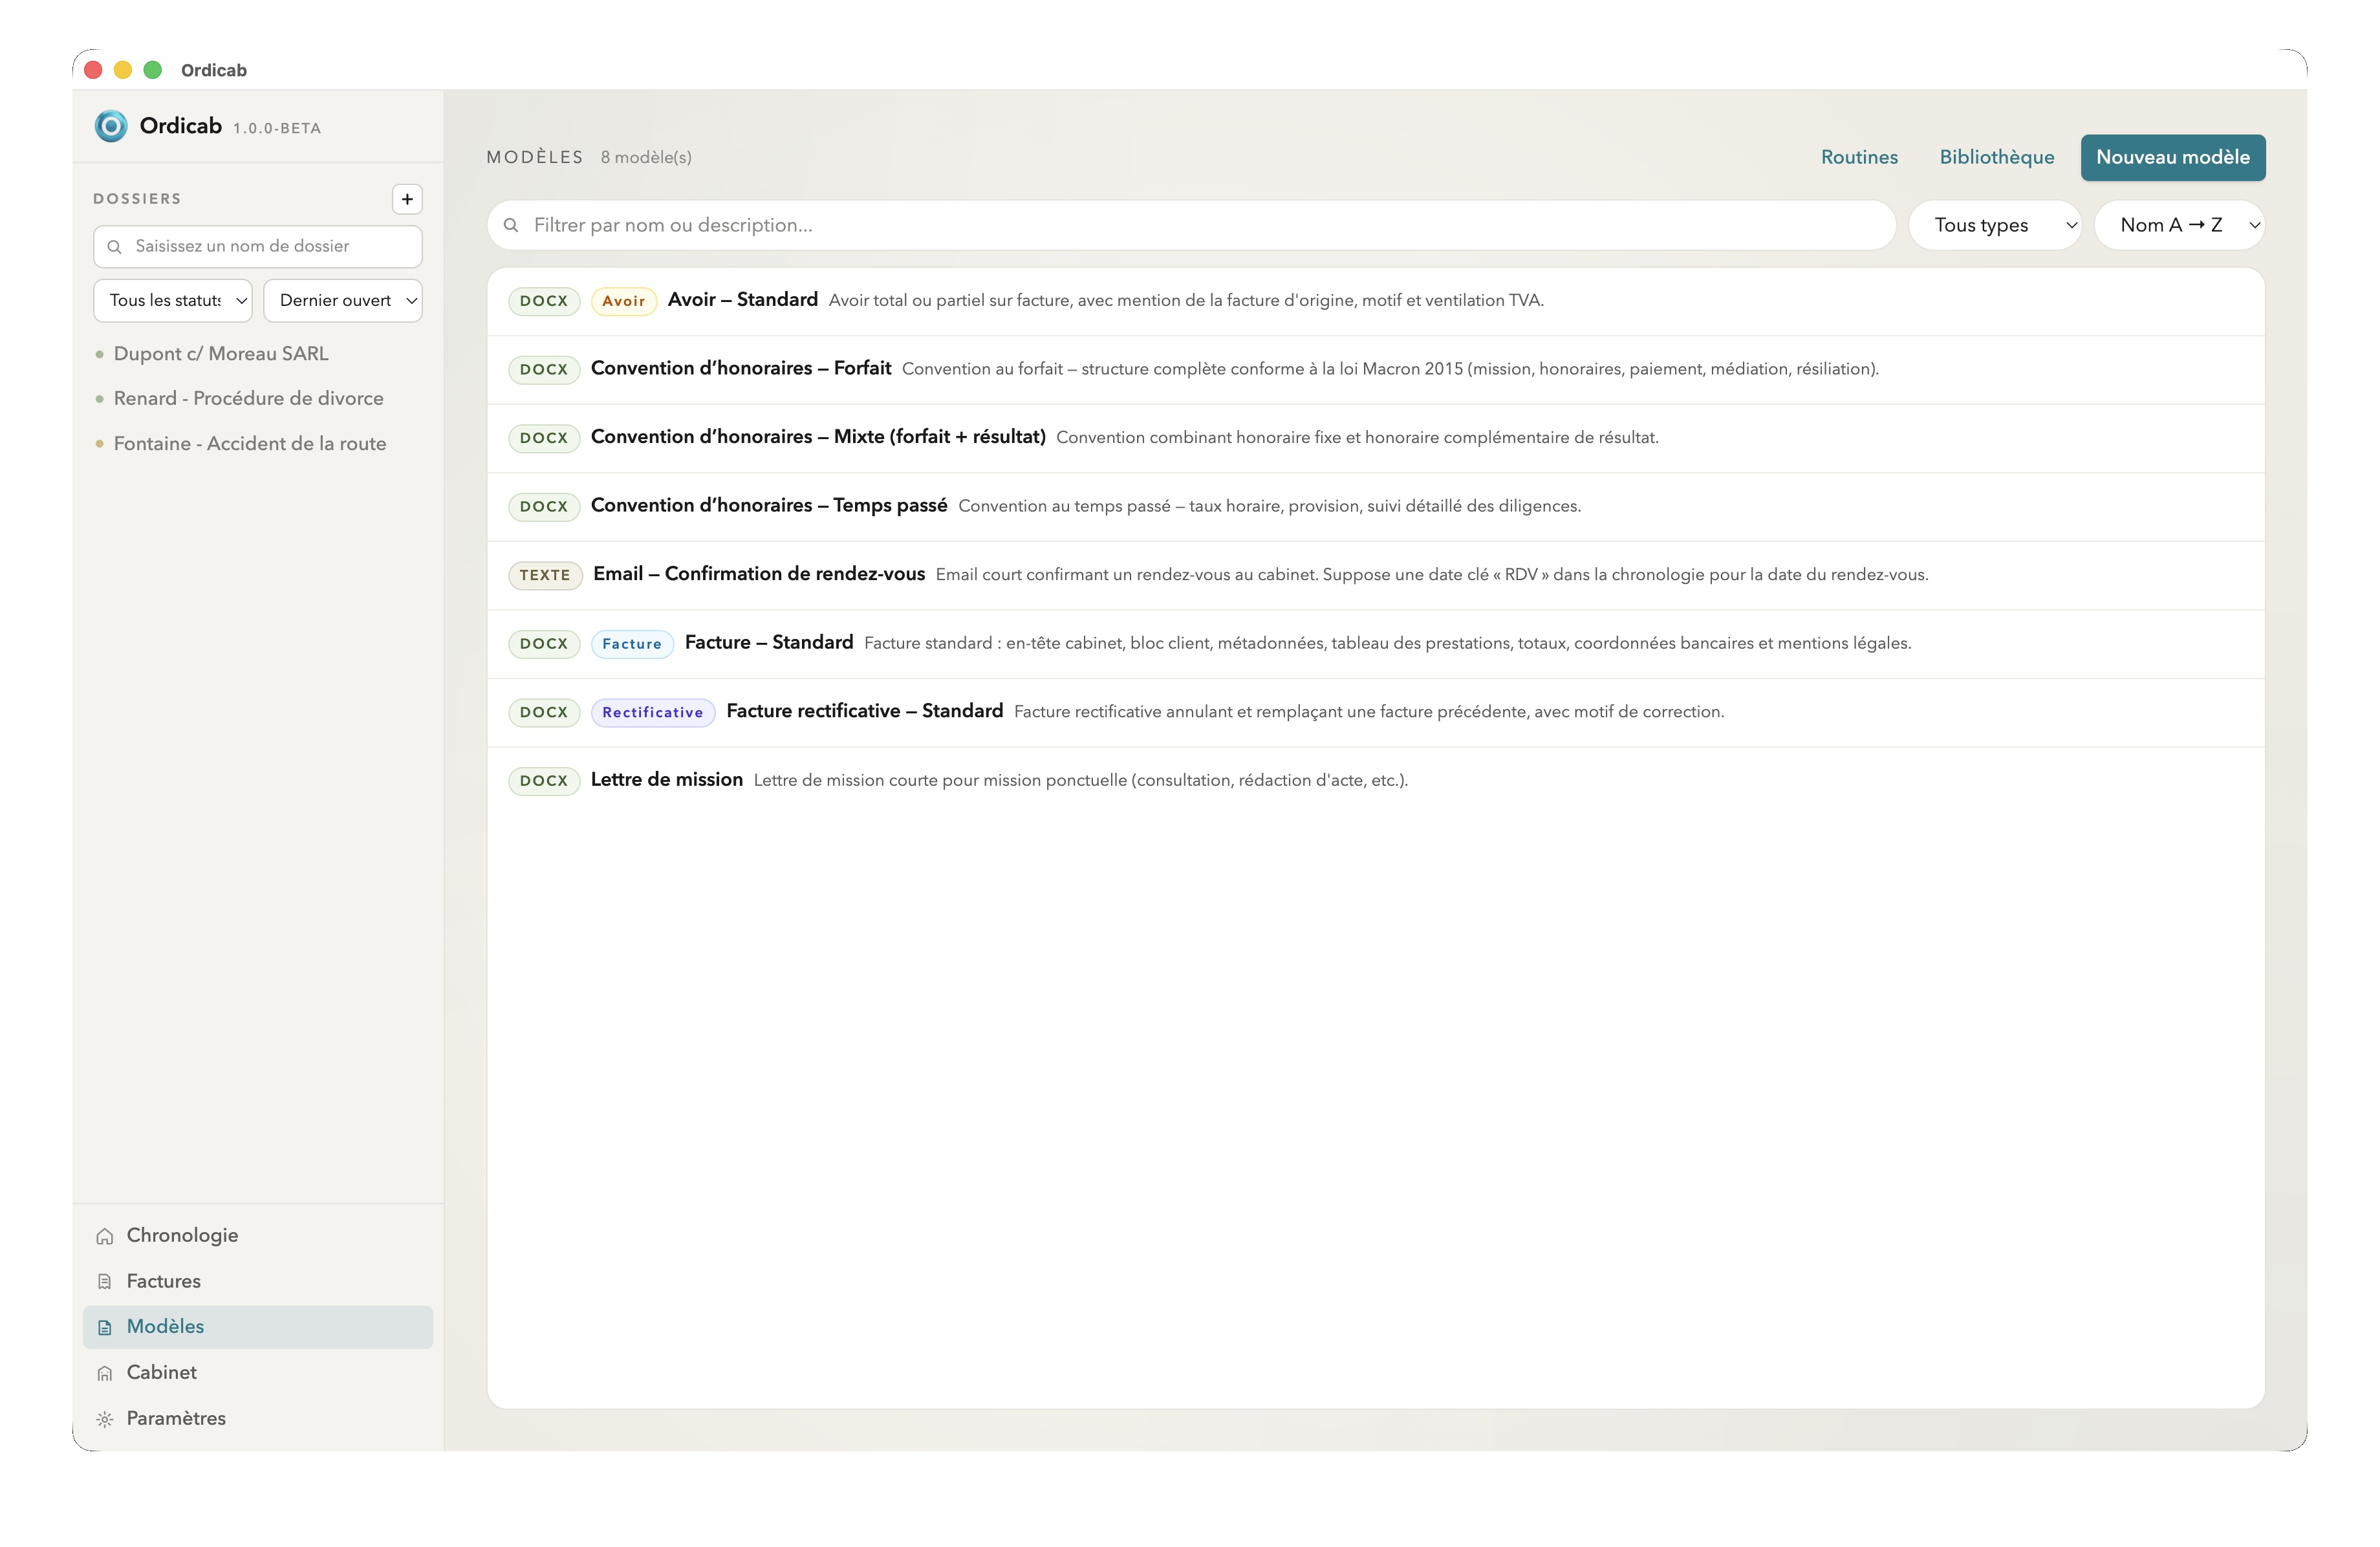
Task: Click the purple Rectificative tag badge
Action: point(653,713)
